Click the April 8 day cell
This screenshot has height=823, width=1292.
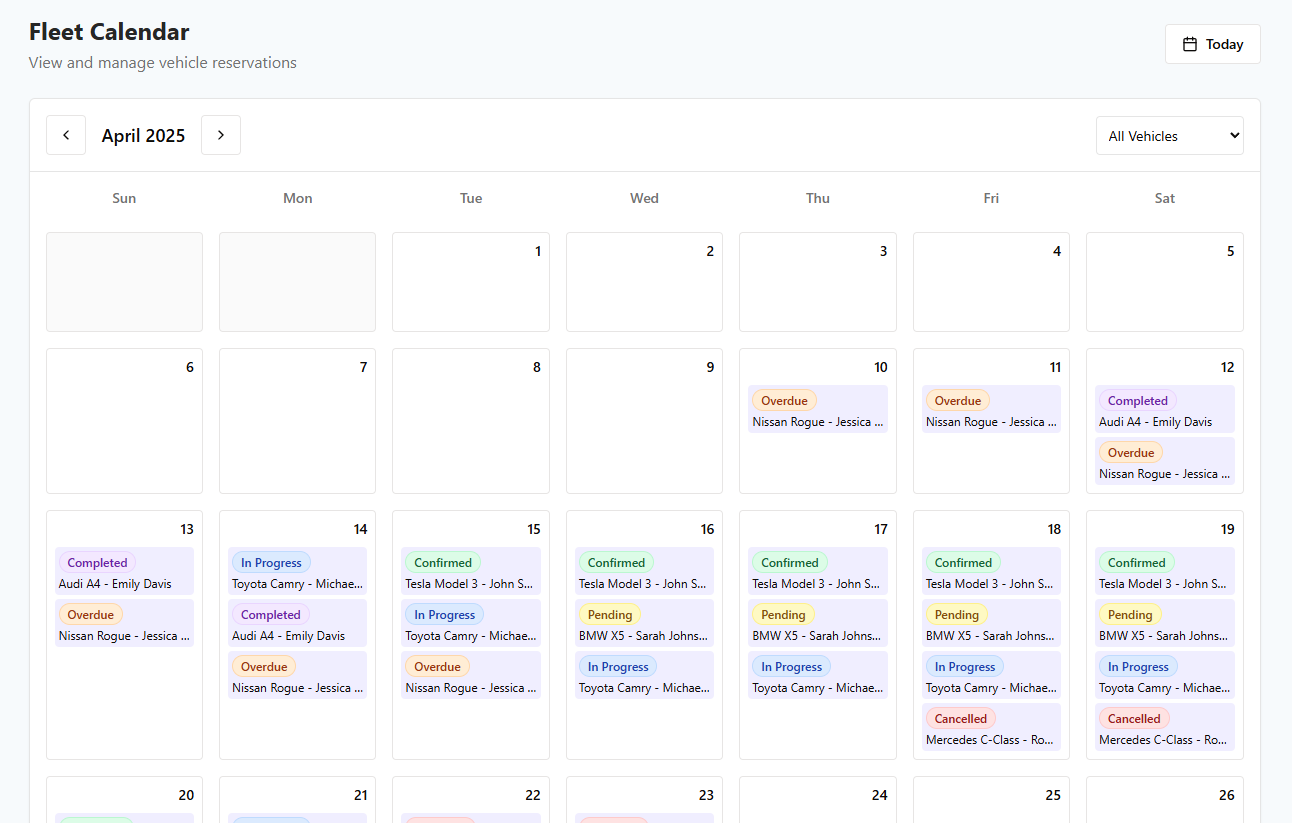[x=471, y=421]
